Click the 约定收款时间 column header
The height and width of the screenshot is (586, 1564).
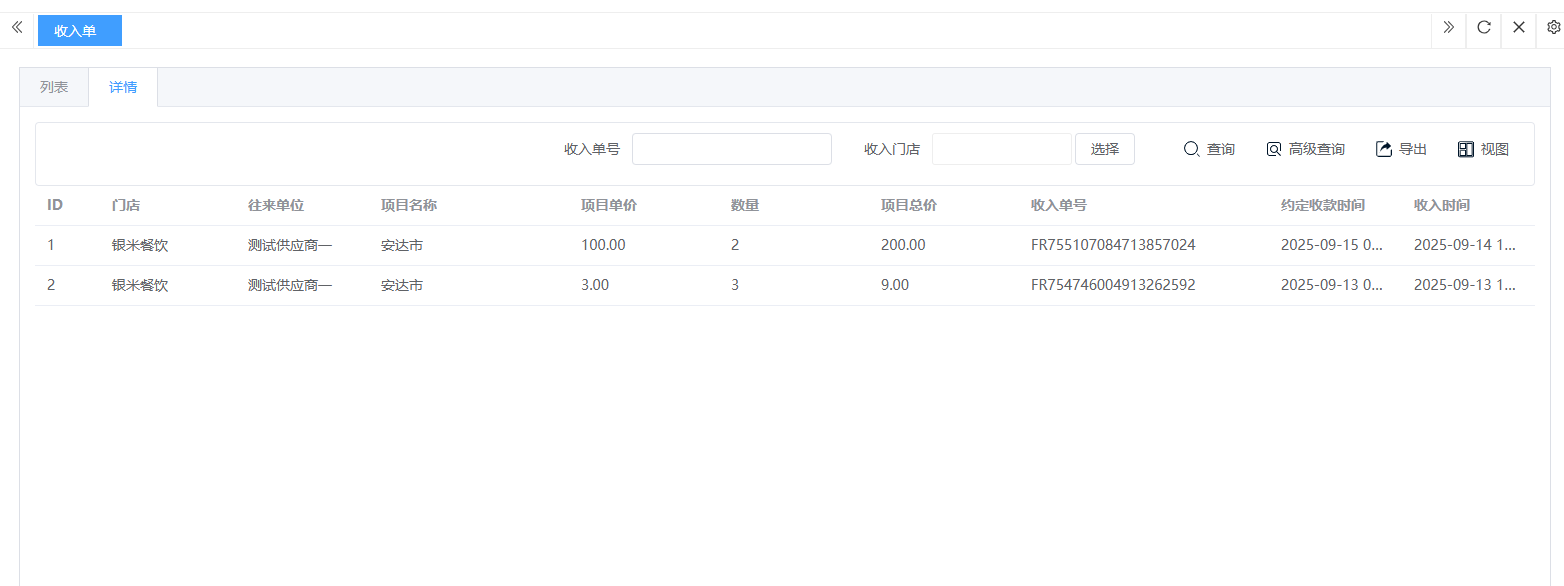1322,205
